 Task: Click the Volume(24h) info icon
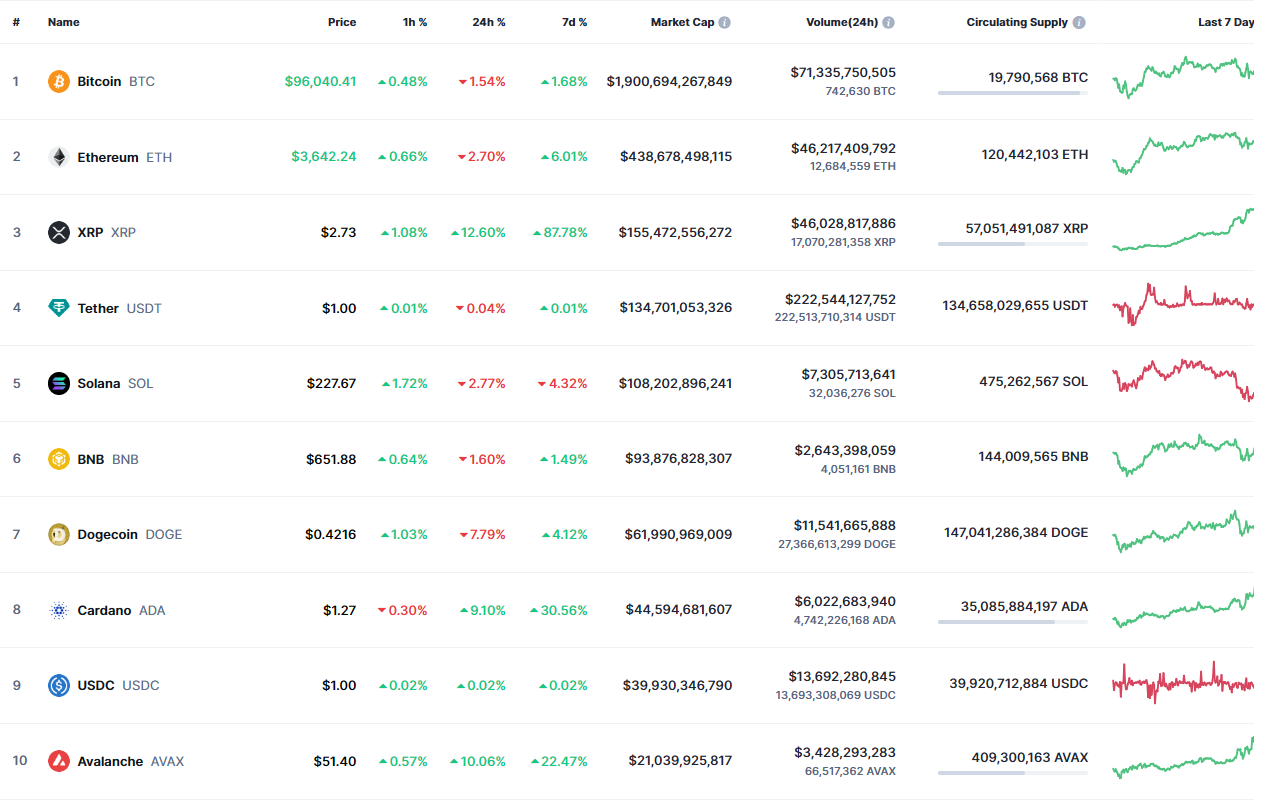pos(888,22)
